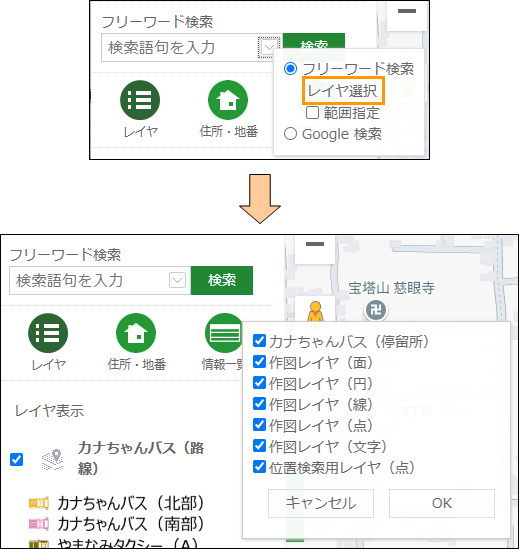
Task: Click the レイヤ list icon in the lower panel
Action: coord(48,333)
